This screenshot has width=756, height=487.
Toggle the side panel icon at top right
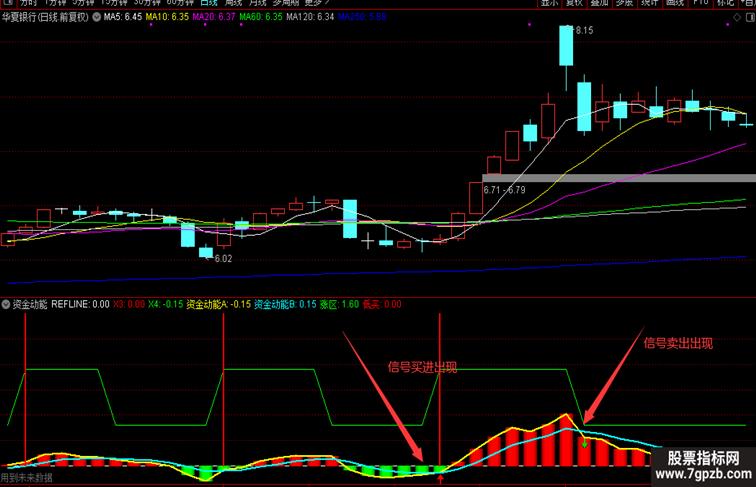[750, 17]
